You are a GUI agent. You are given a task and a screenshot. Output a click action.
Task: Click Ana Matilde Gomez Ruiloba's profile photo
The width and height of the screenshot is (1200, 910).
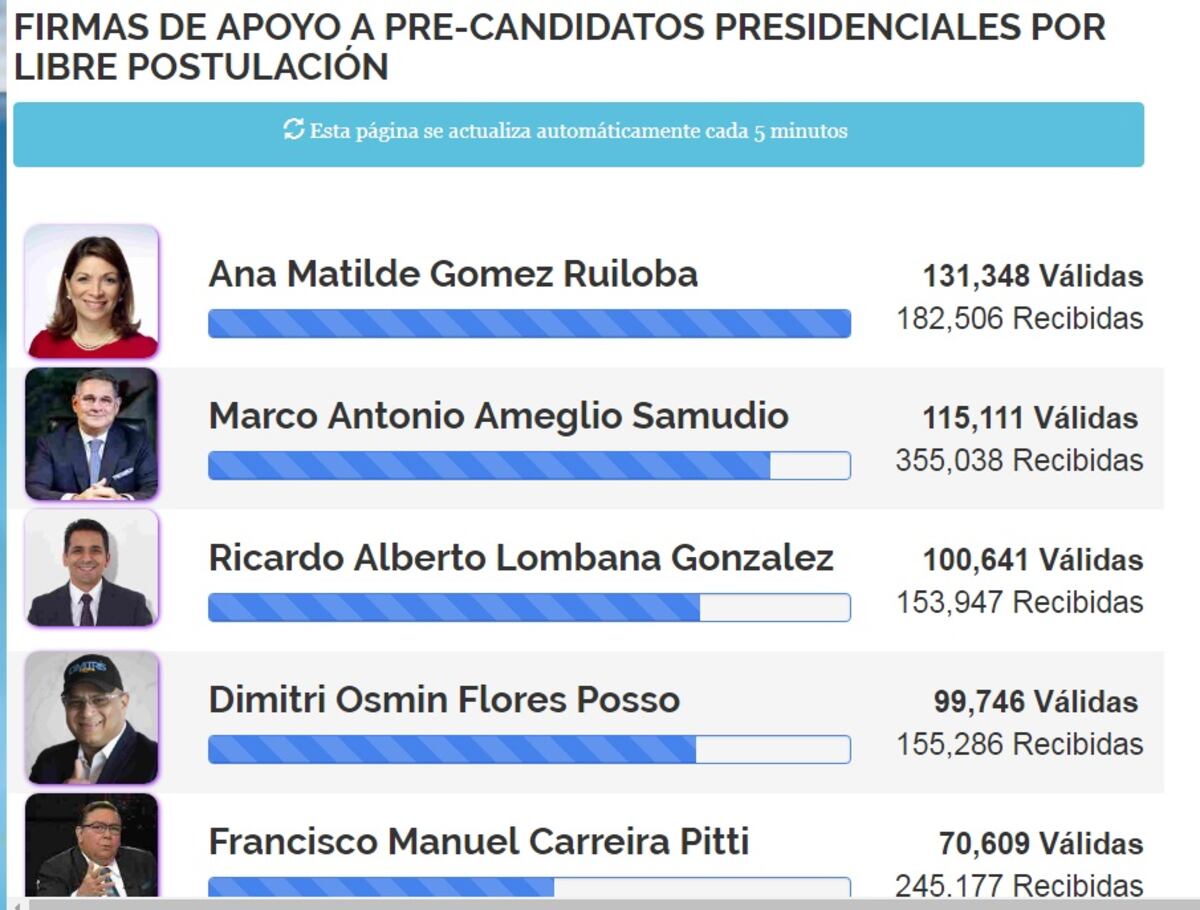tap(91, 289)
